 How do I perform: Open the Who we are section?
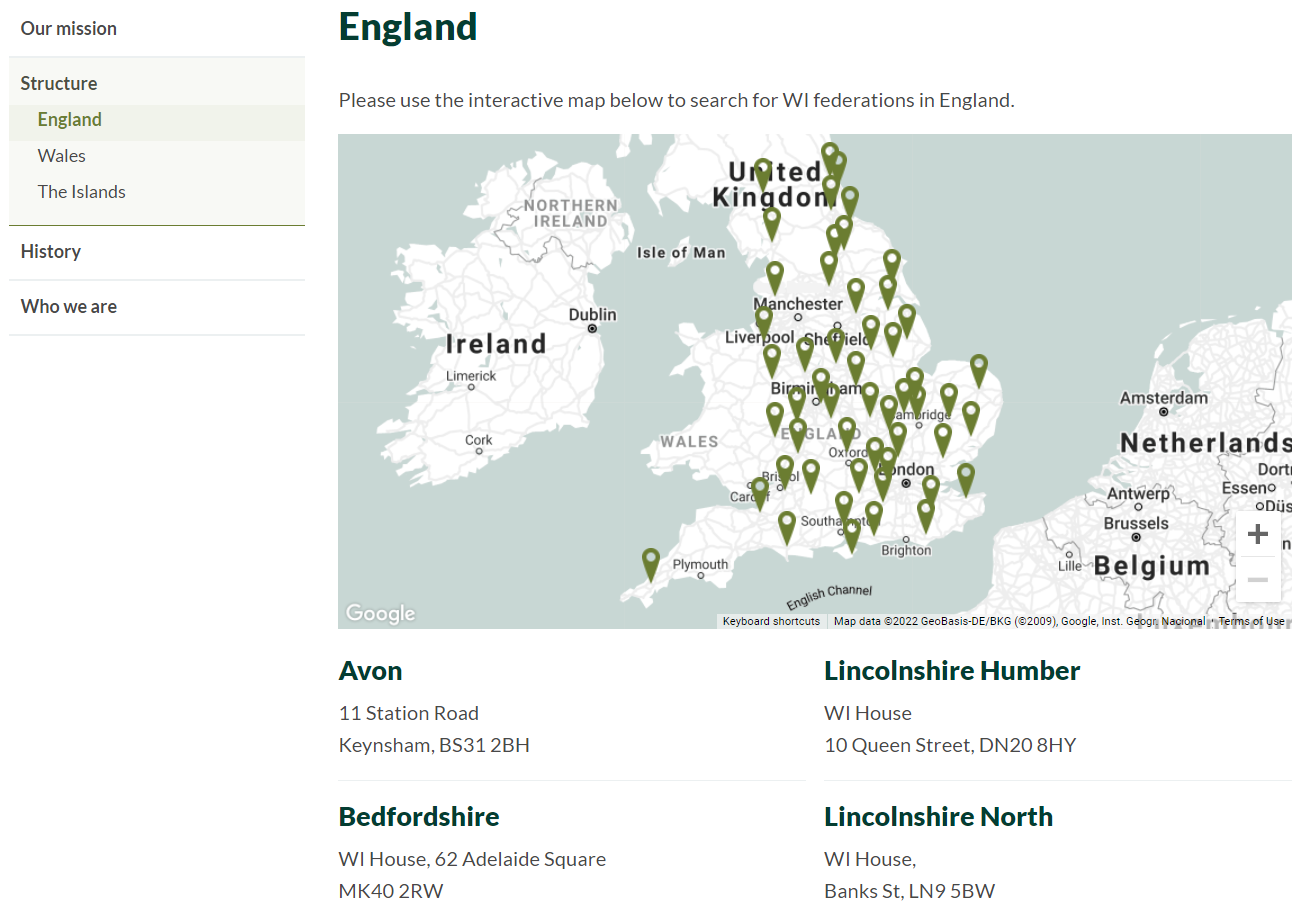[69, 306]
